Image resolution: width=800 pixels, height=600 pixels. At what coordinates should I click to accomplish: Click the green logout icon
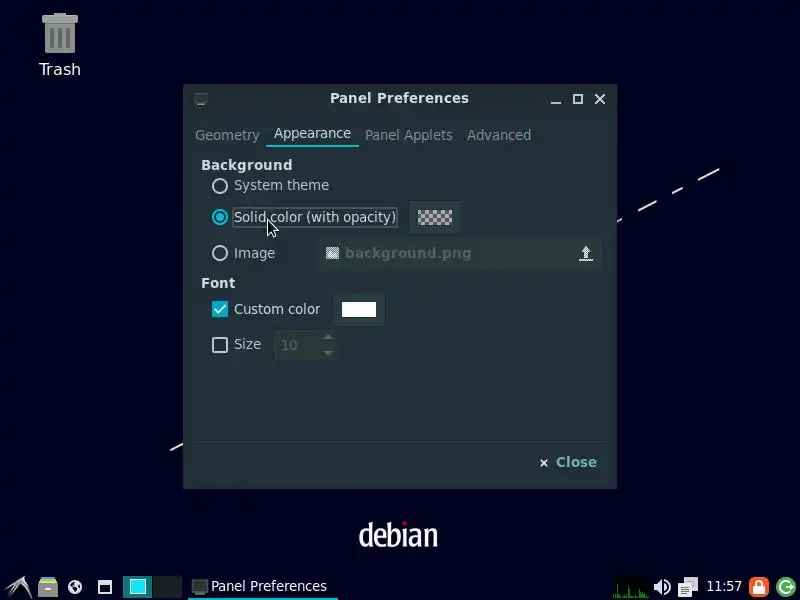click(786, 587)
